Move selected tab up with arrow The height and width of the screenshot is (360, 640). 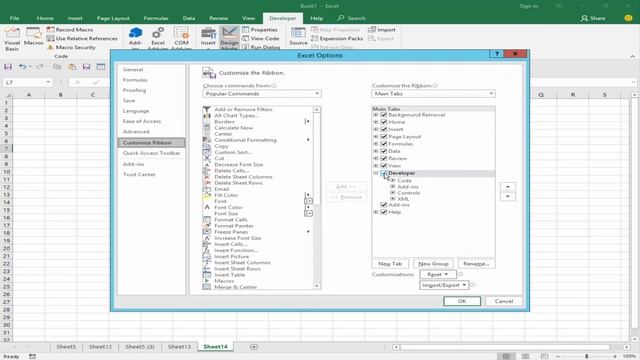coord(508,187)
